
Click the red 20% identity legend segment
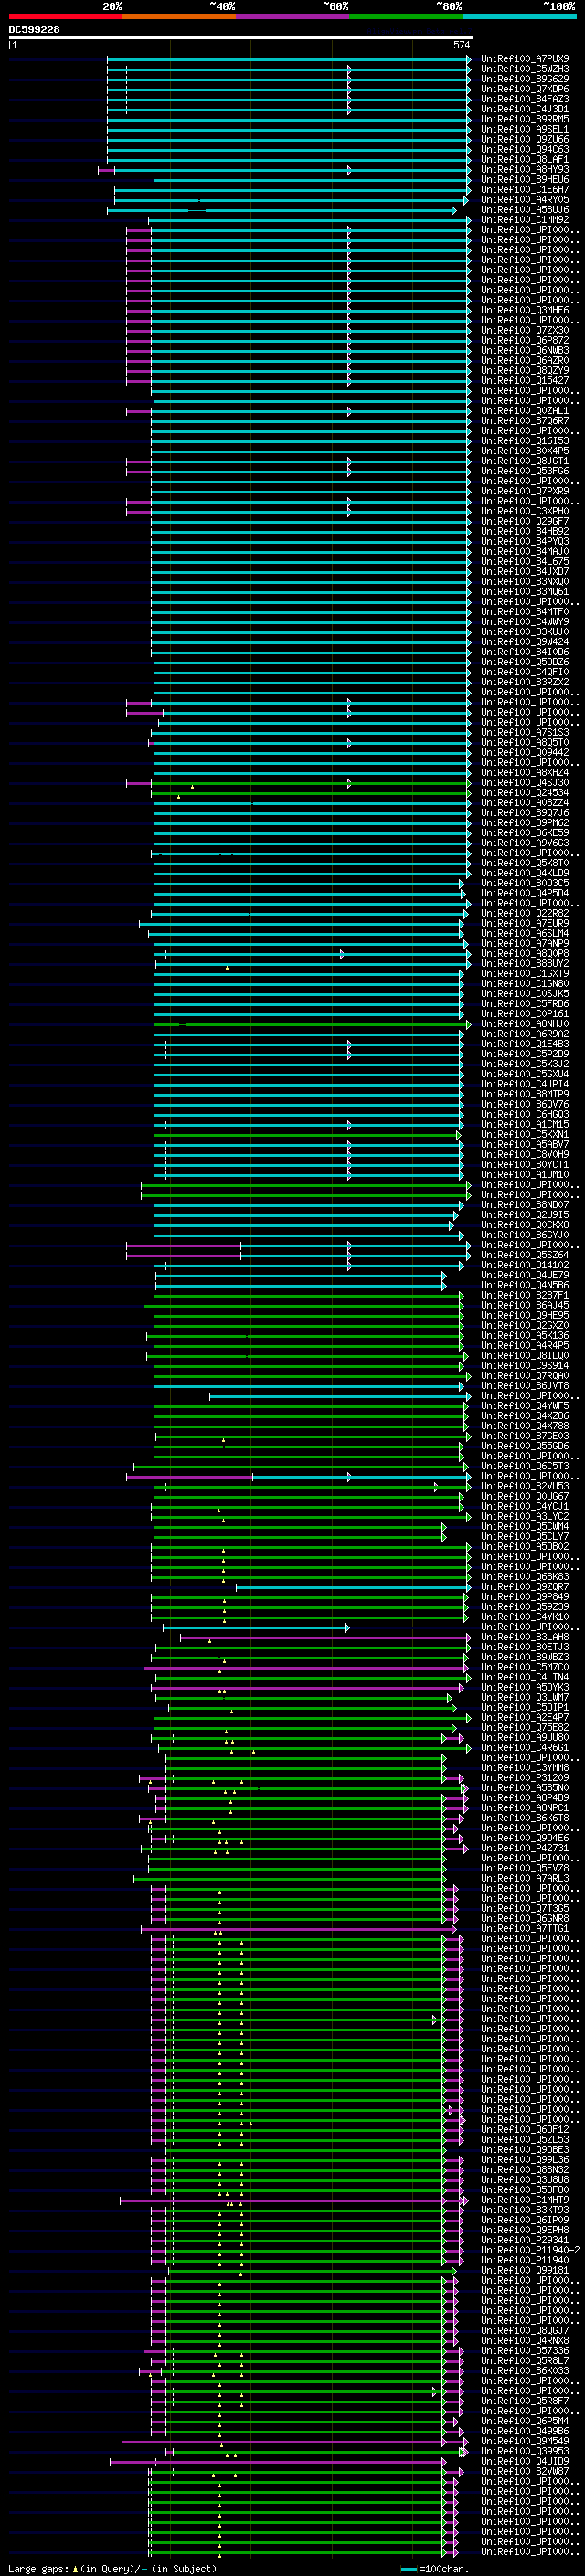tap(66, 16)
